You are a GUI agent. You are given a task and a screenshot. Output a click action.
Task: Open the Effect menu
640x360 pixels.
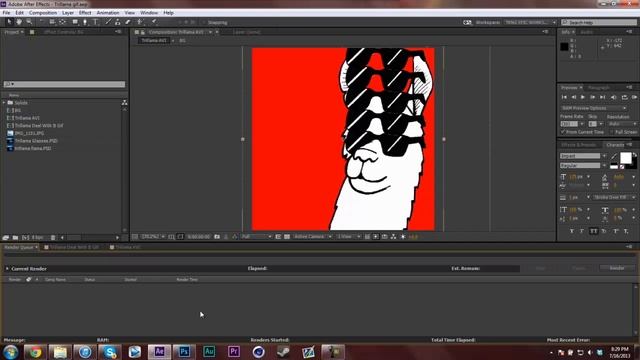pyautogui.click(x=85, y=13)
